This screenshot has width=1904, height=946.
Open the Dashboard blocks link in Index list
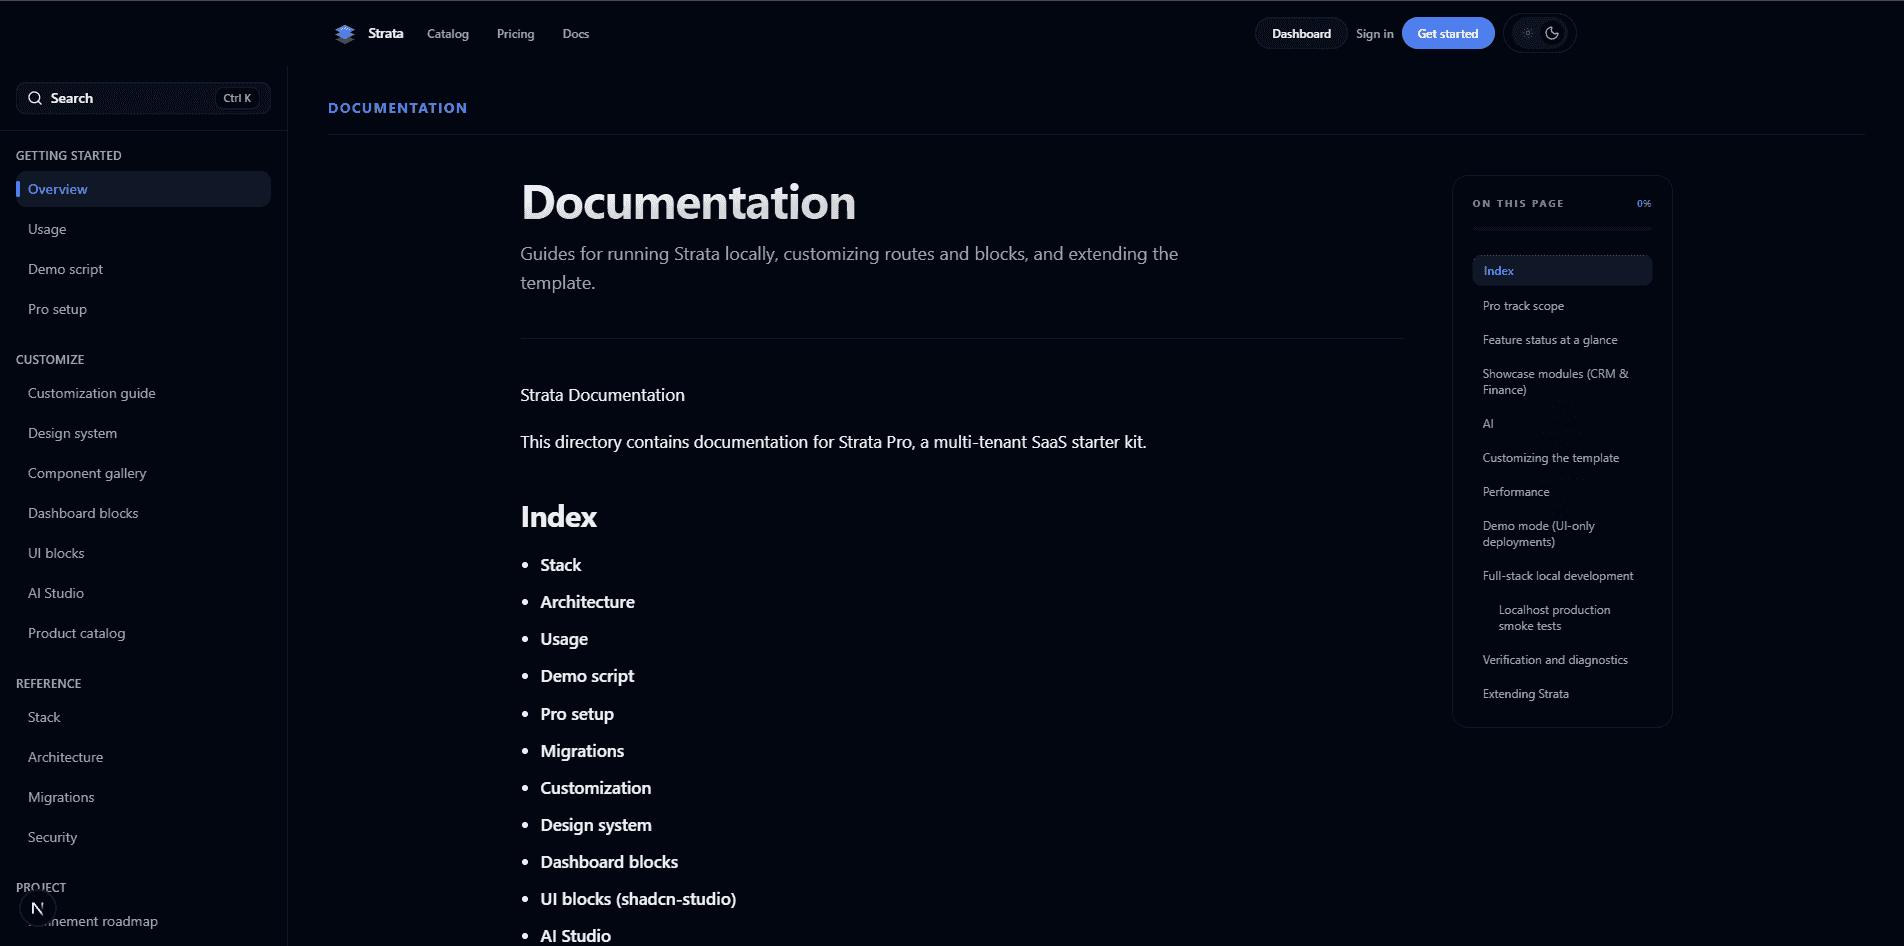tap(609, 862)
